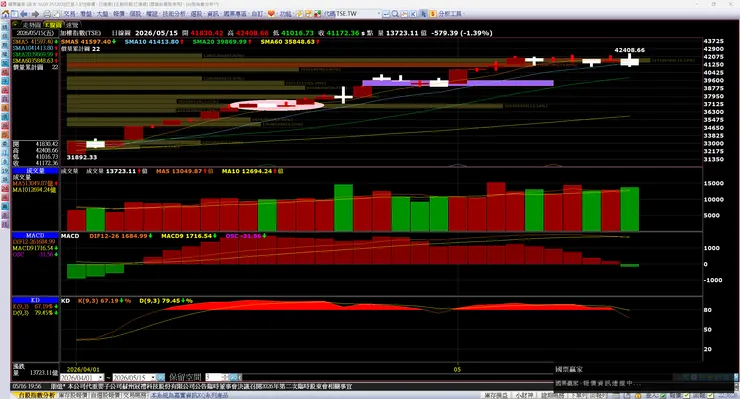
Task: Click the home icon in the toolbar
Action: point(6,14)
